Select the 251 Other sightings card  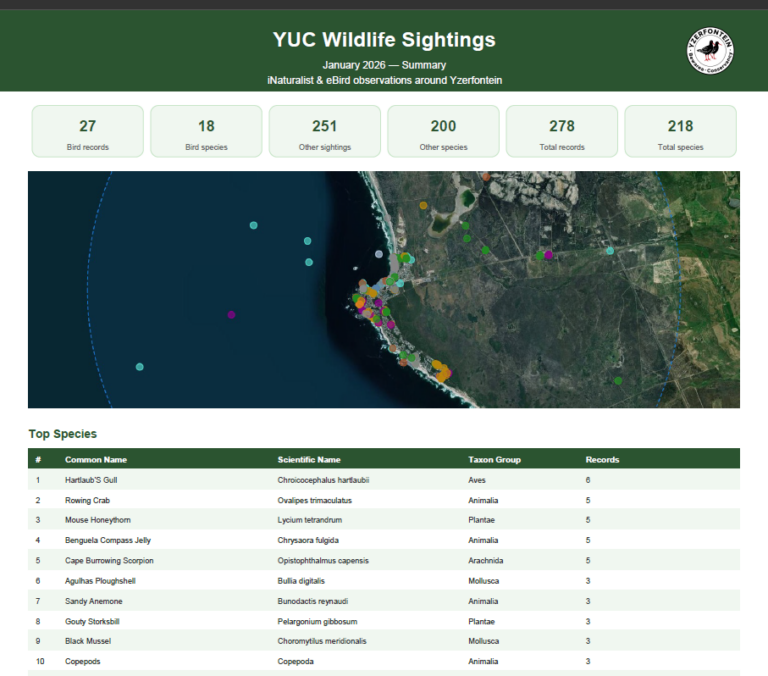[x=325, y=131]
